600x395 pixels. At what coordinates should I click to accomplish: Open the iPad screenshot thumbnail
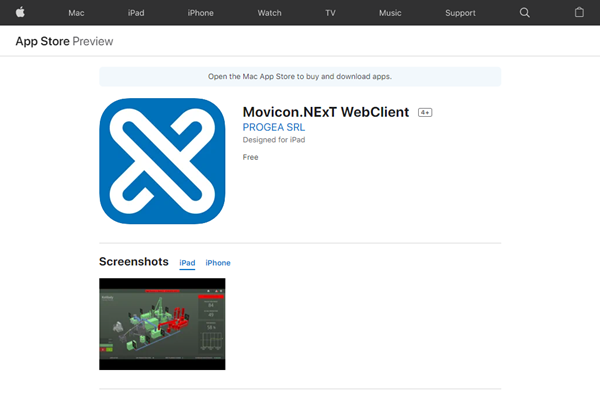point(162,324)
